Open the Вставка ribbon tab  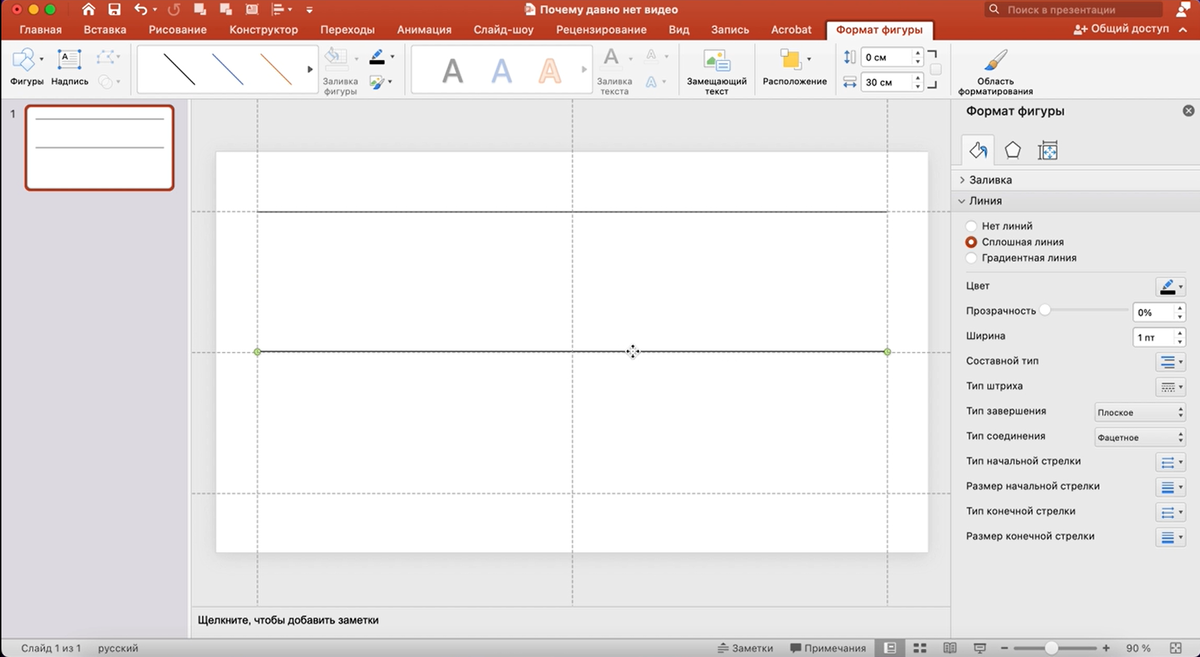click(x=105, y=30)
